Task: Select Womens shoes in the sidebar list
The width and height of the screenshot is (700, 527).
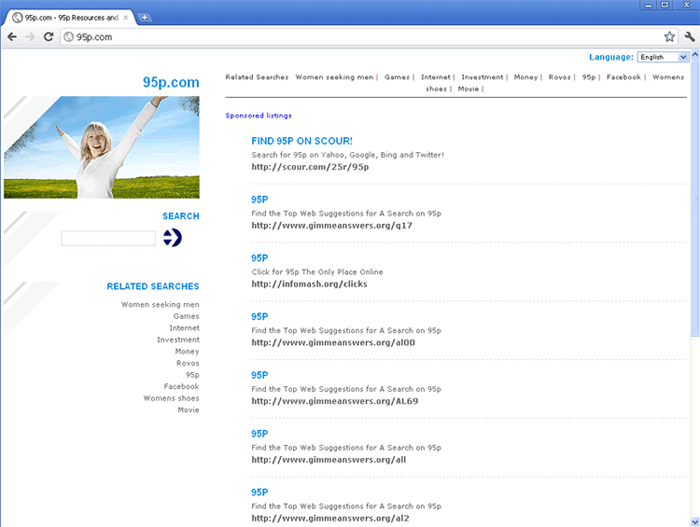Action: click(x=171, y=398)
